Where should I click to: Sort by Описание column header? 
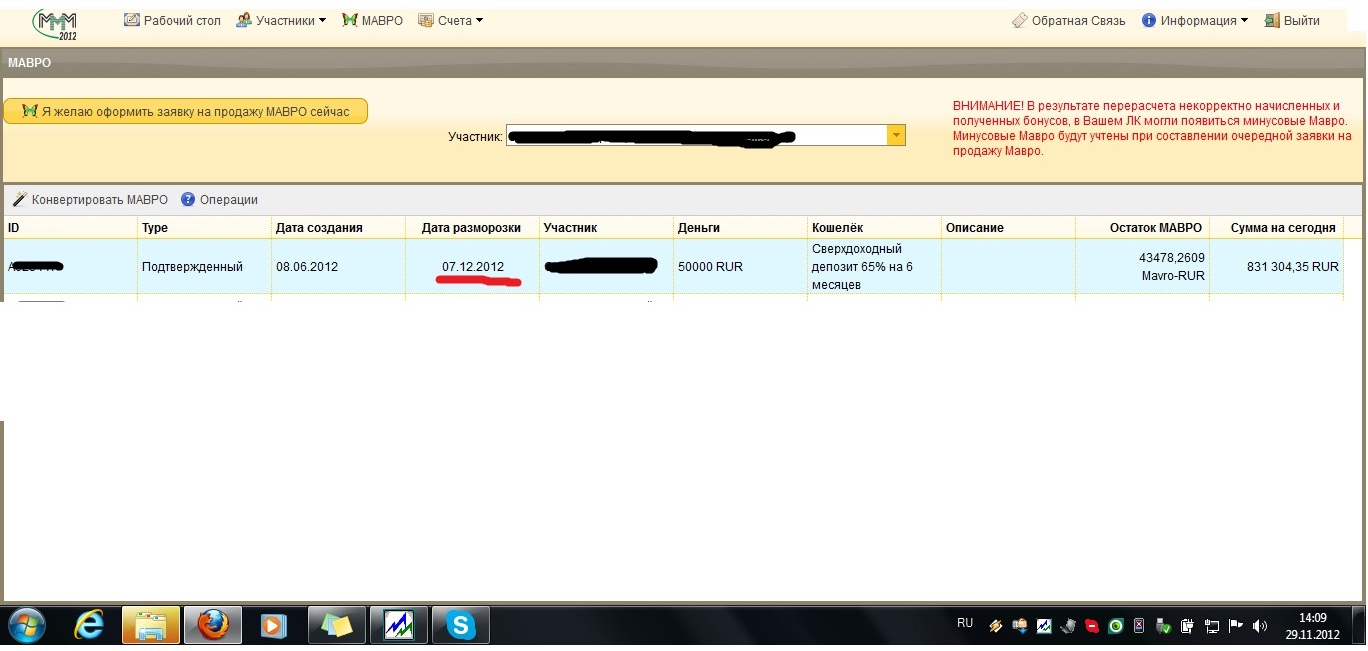coord(1008,228)
